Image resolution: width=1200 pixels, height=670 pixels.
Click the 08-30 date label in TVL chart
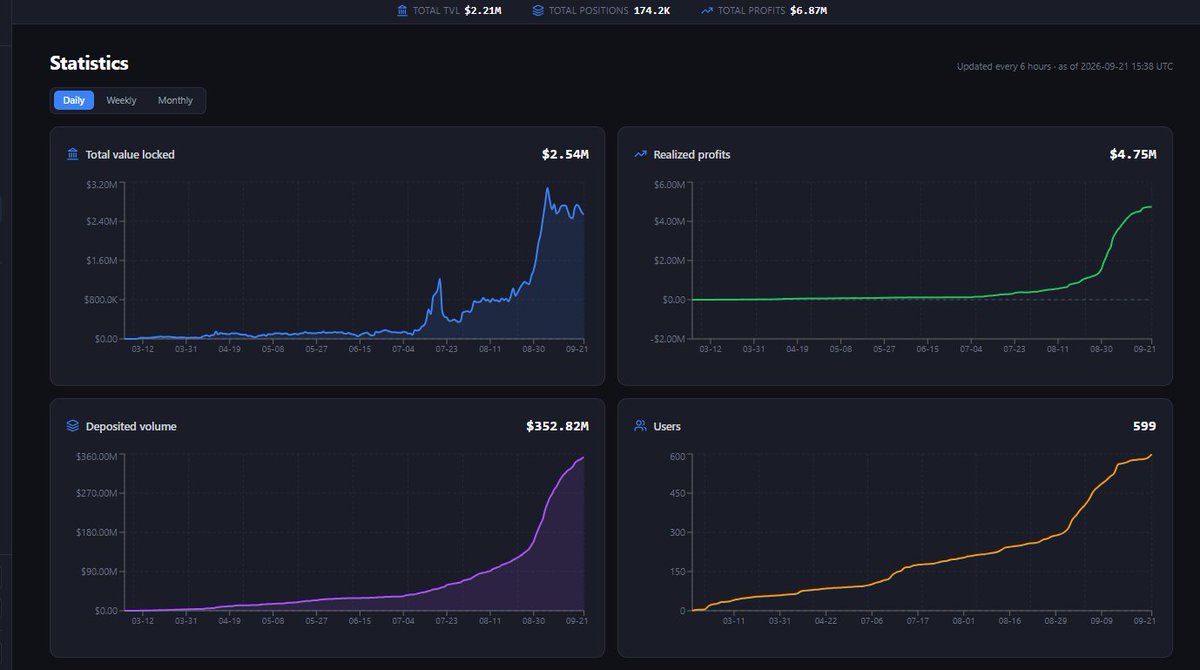pyautogui.click(x=533, y=349)
